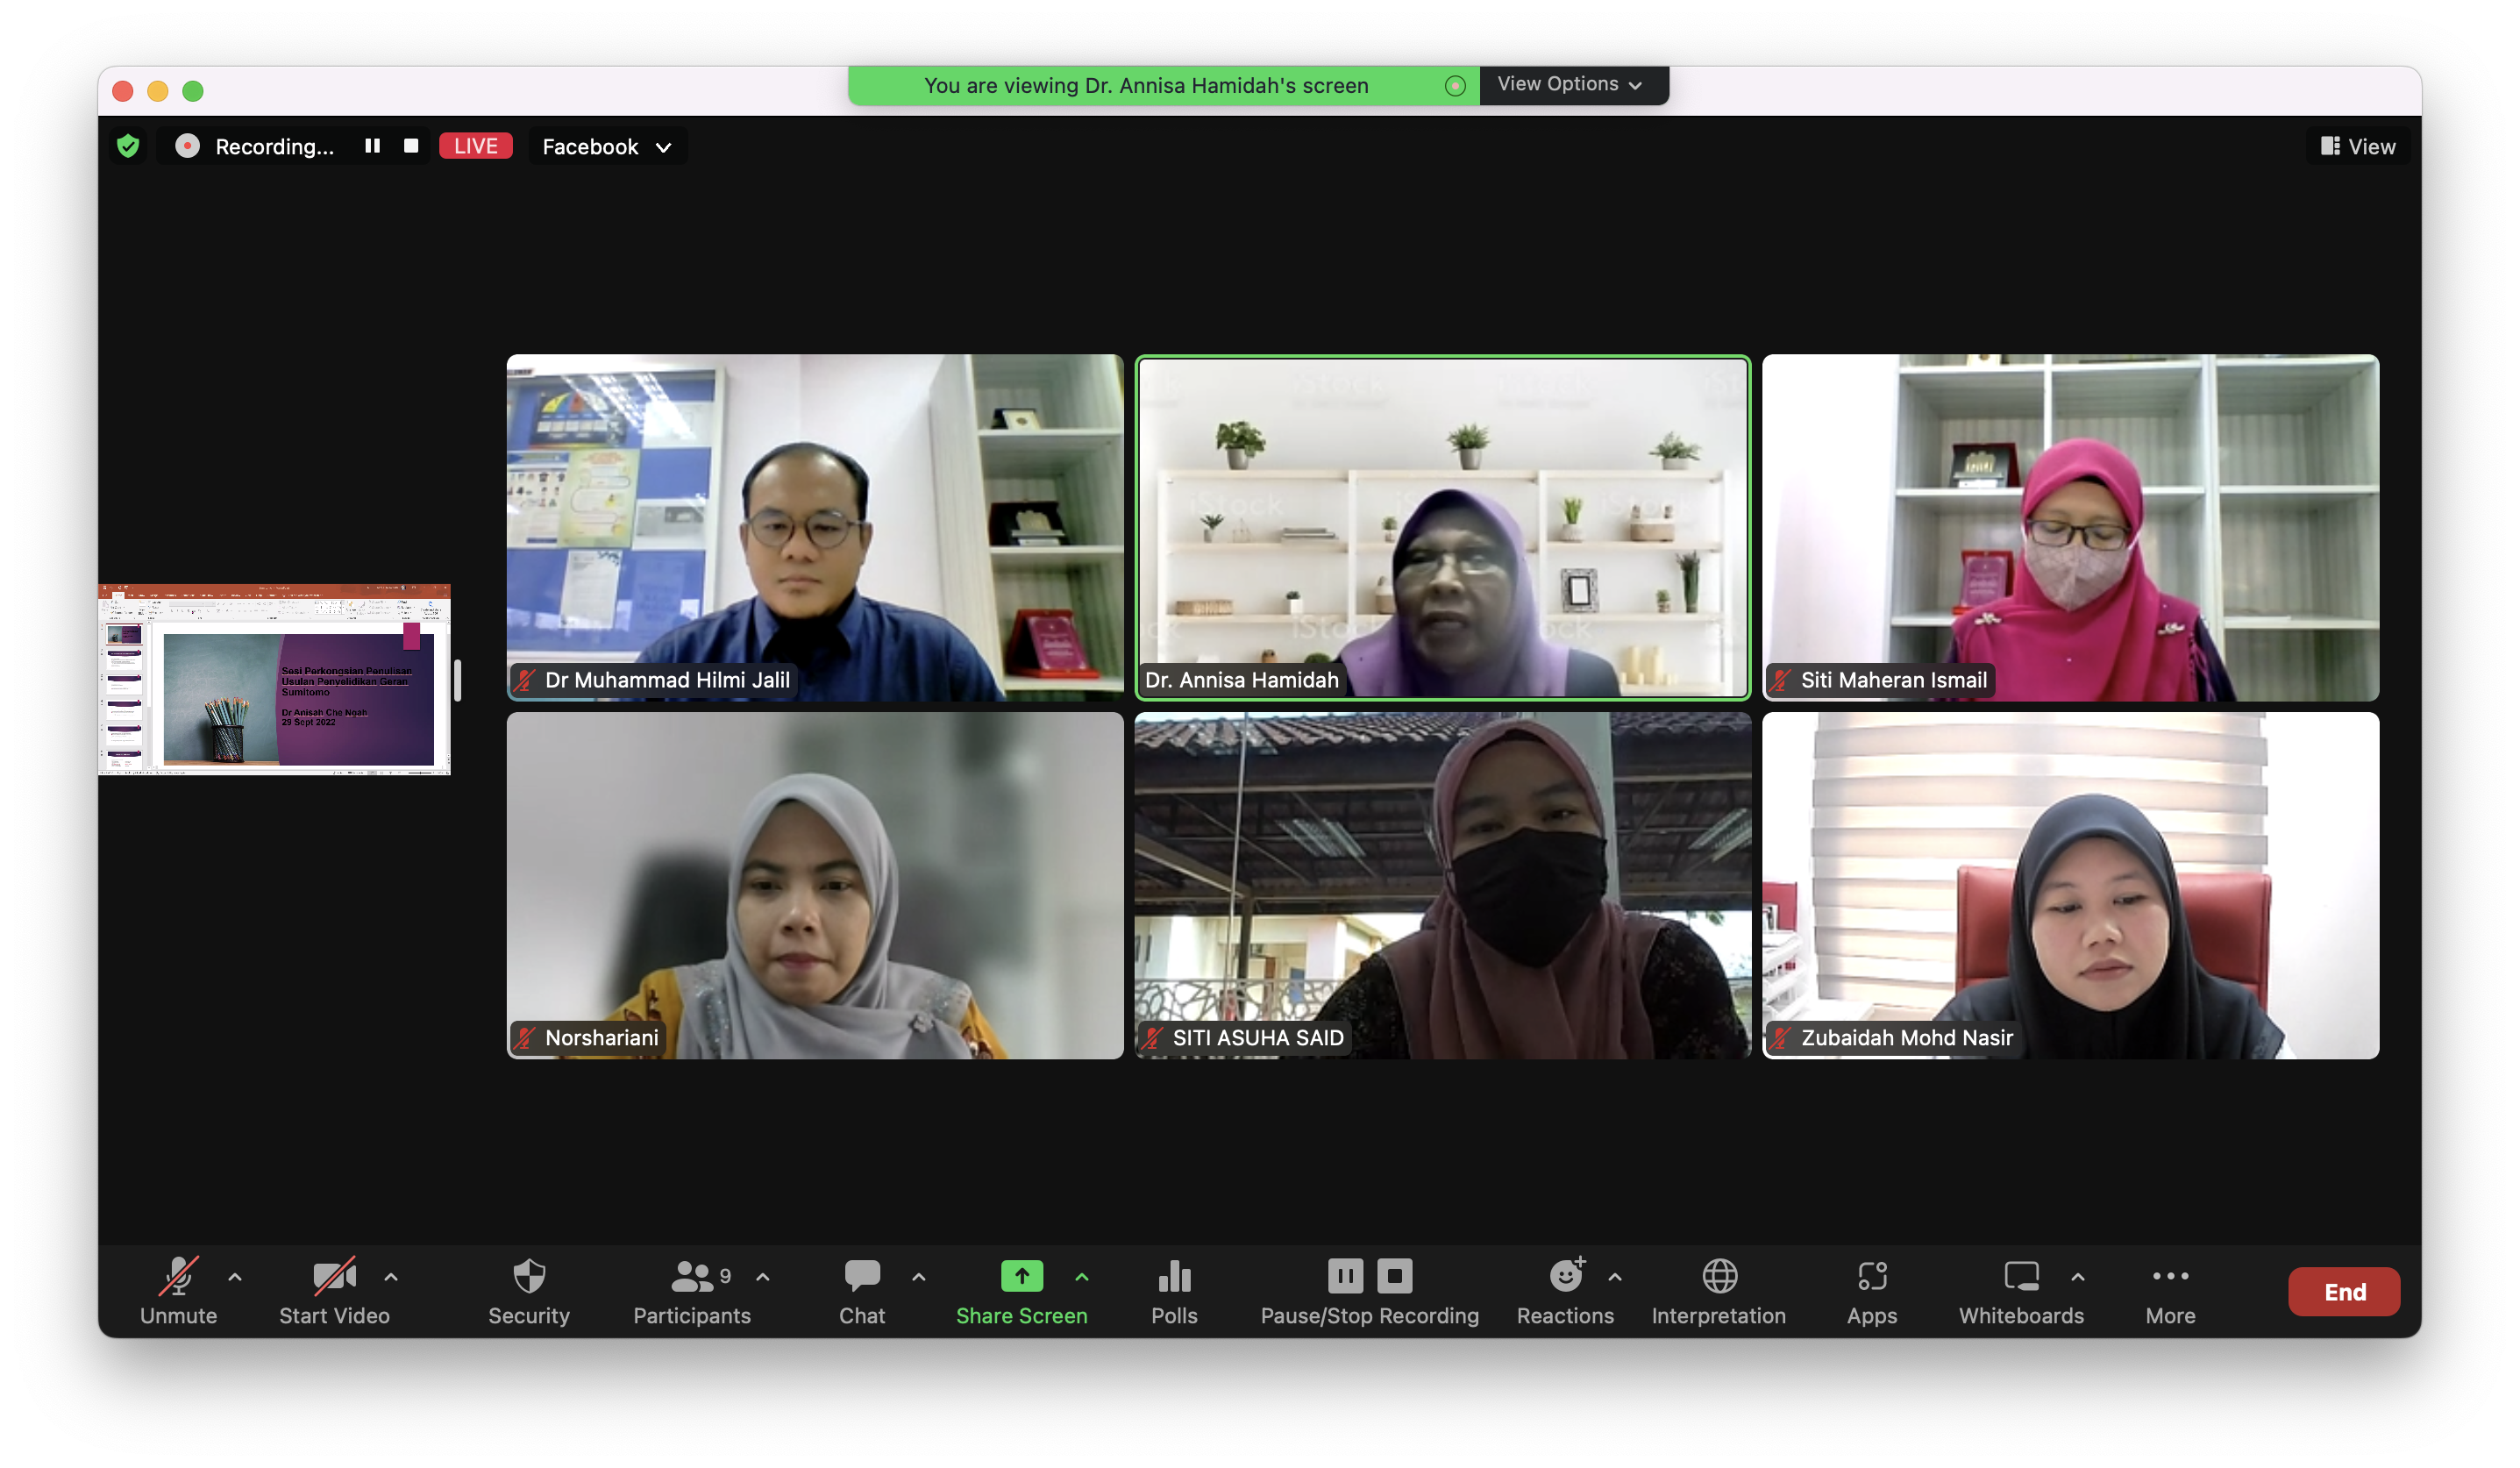Viewport: 2520px width, 1468px height.
Task: Open the Apps icon
Action: click(x=1871, y=1277)
